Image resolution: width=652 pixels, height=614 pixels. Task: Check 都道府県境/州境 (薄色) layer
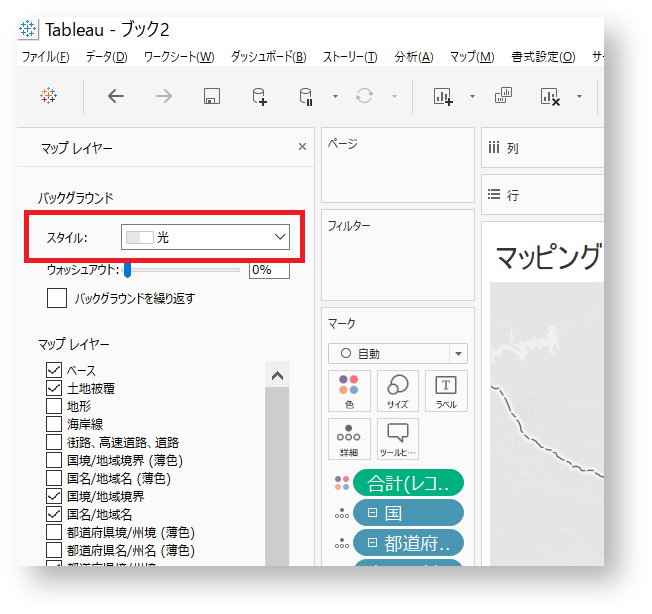pyautogui.click(x=54, y=532)
